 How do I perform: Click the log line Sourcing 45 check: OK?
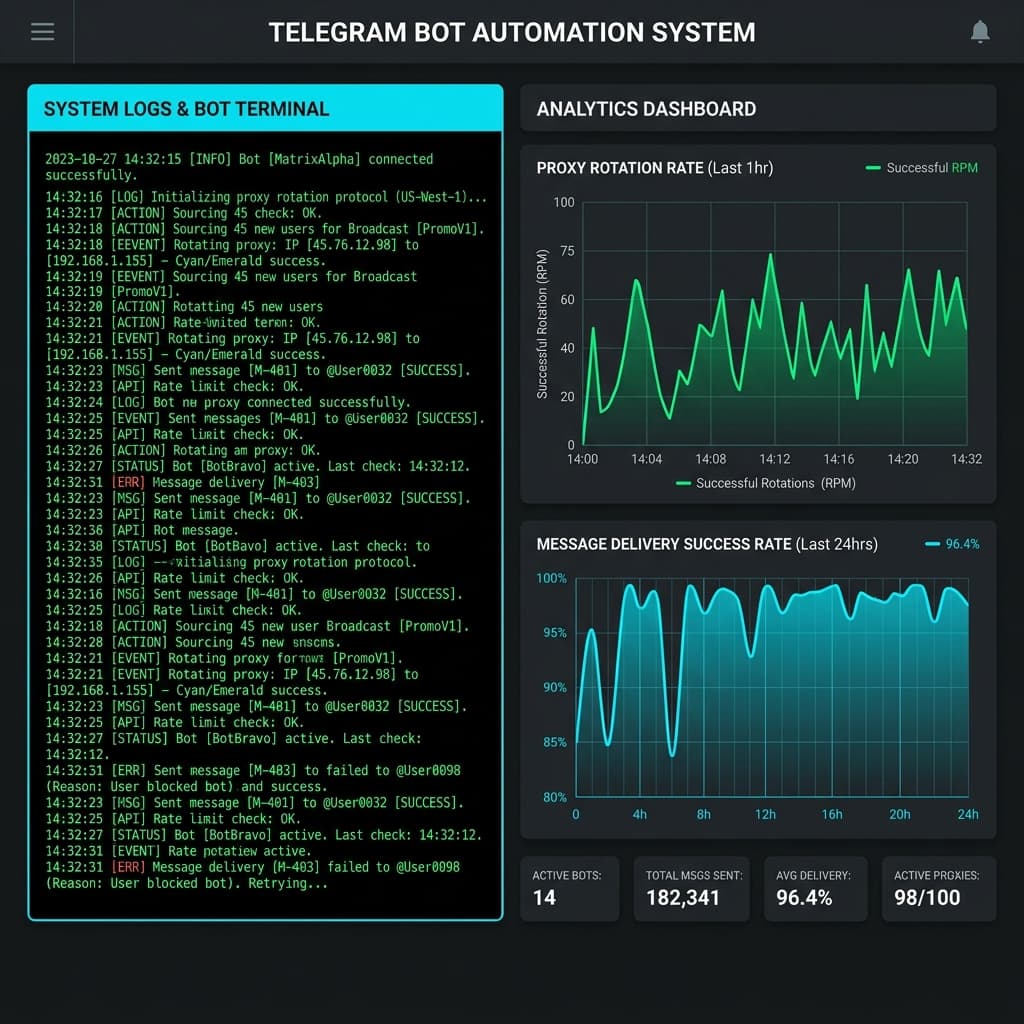pyautogui.click(x=184, y=213)
